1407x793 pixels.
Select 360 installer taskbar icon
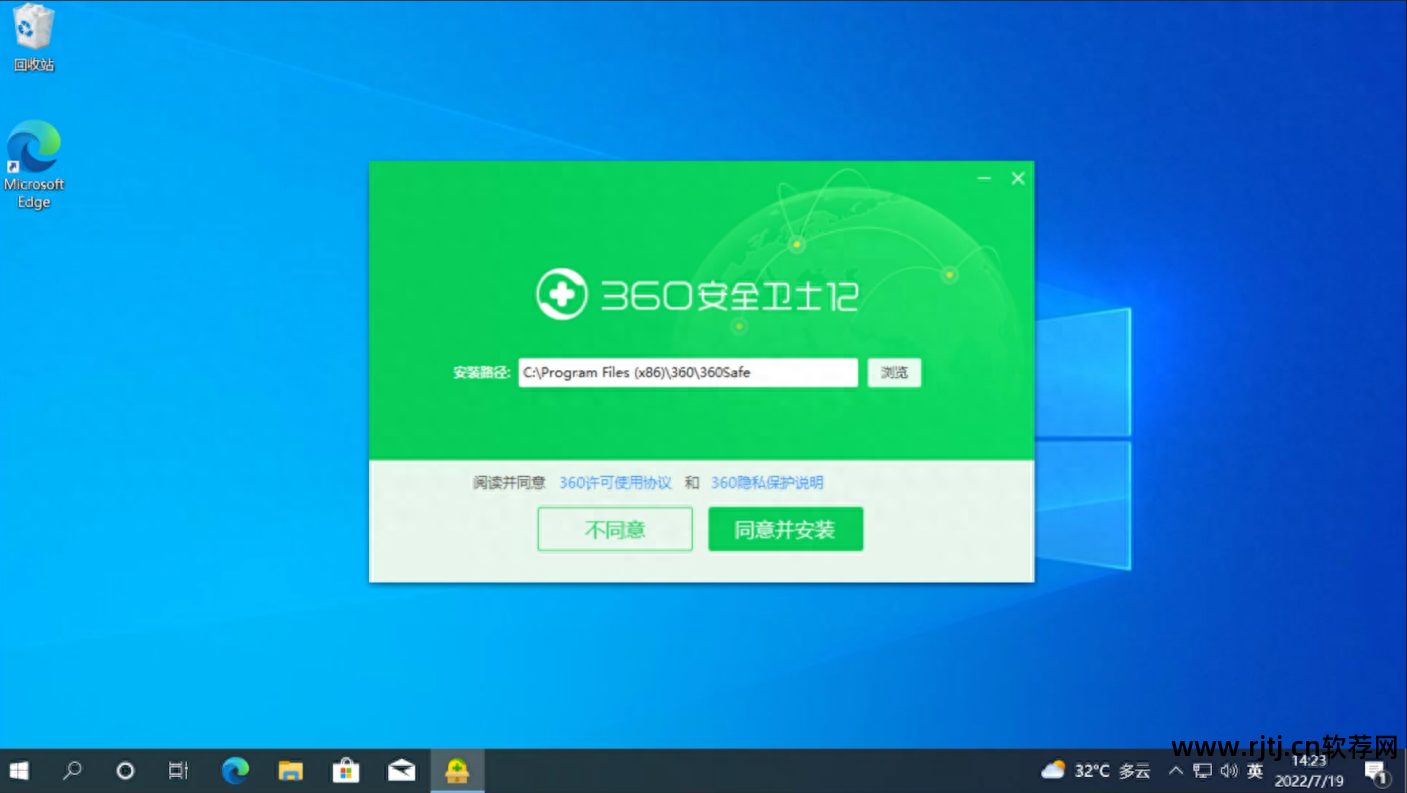tap(458, 771)
